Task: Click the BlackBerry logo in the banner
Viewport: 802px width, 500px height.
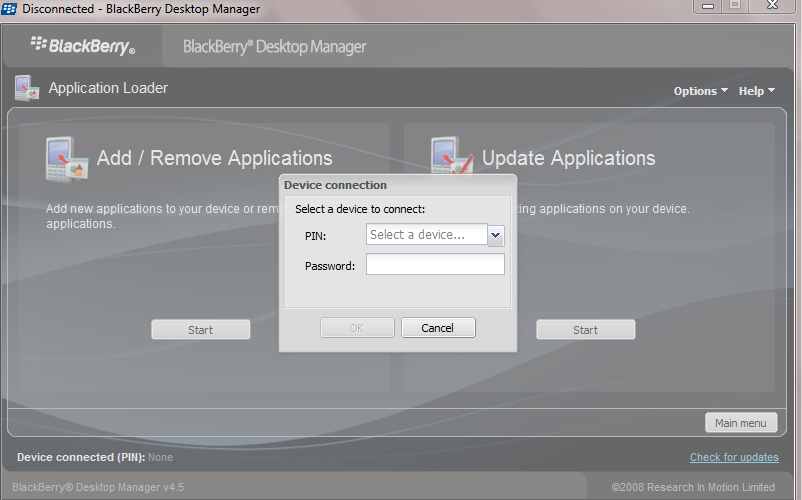Action: tap(83, 46)
